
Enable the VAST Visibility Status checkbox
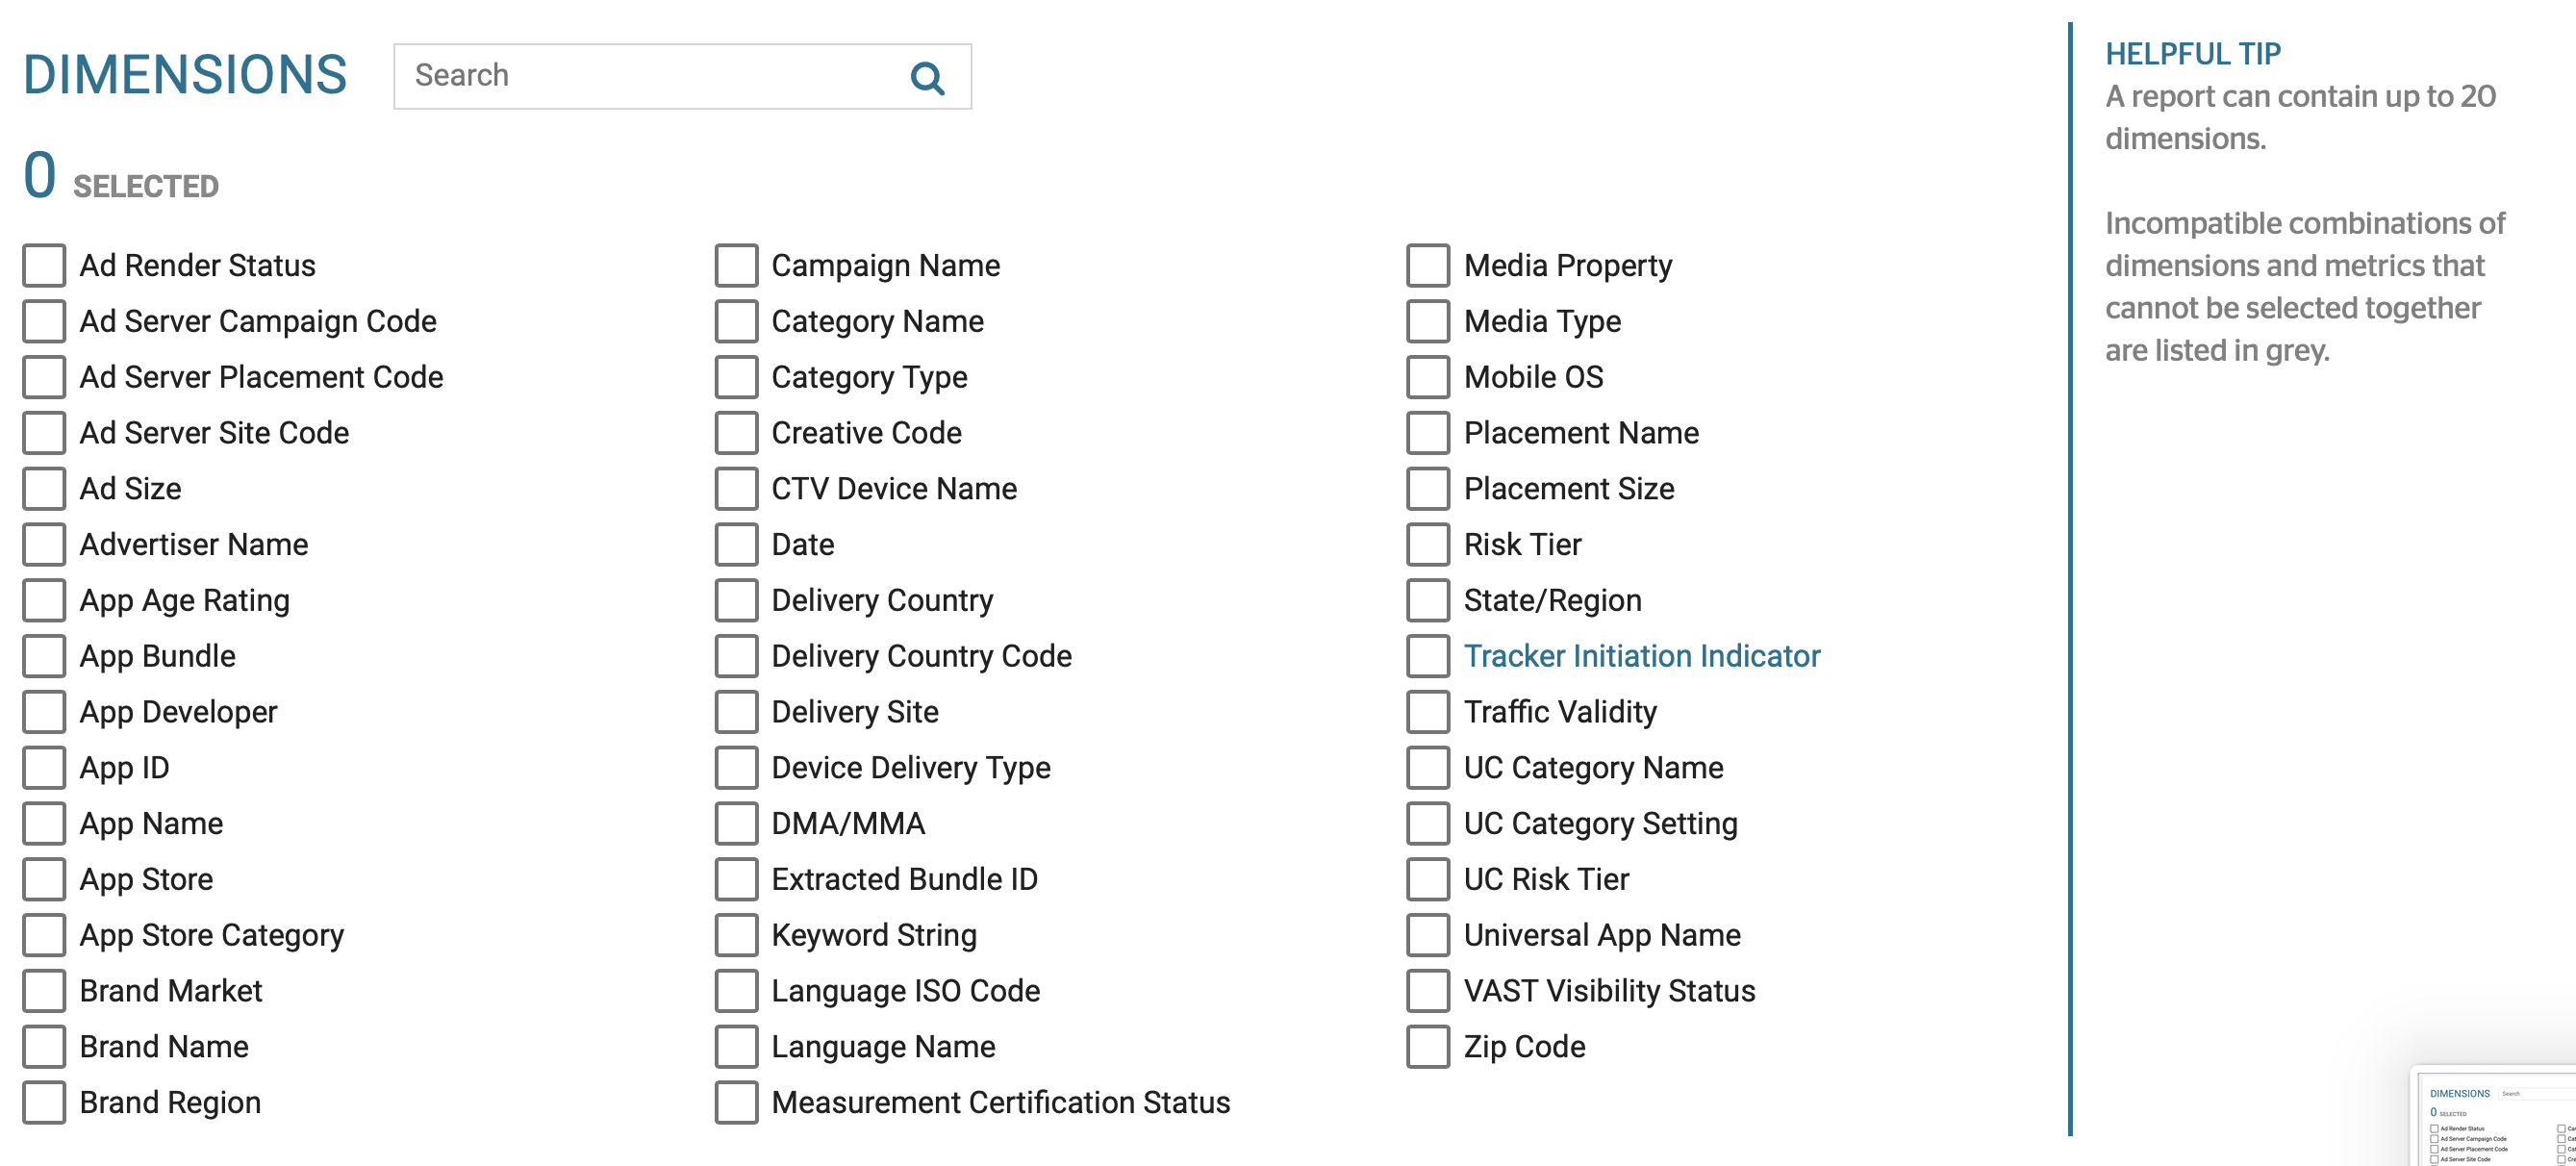click(1428, 990)
